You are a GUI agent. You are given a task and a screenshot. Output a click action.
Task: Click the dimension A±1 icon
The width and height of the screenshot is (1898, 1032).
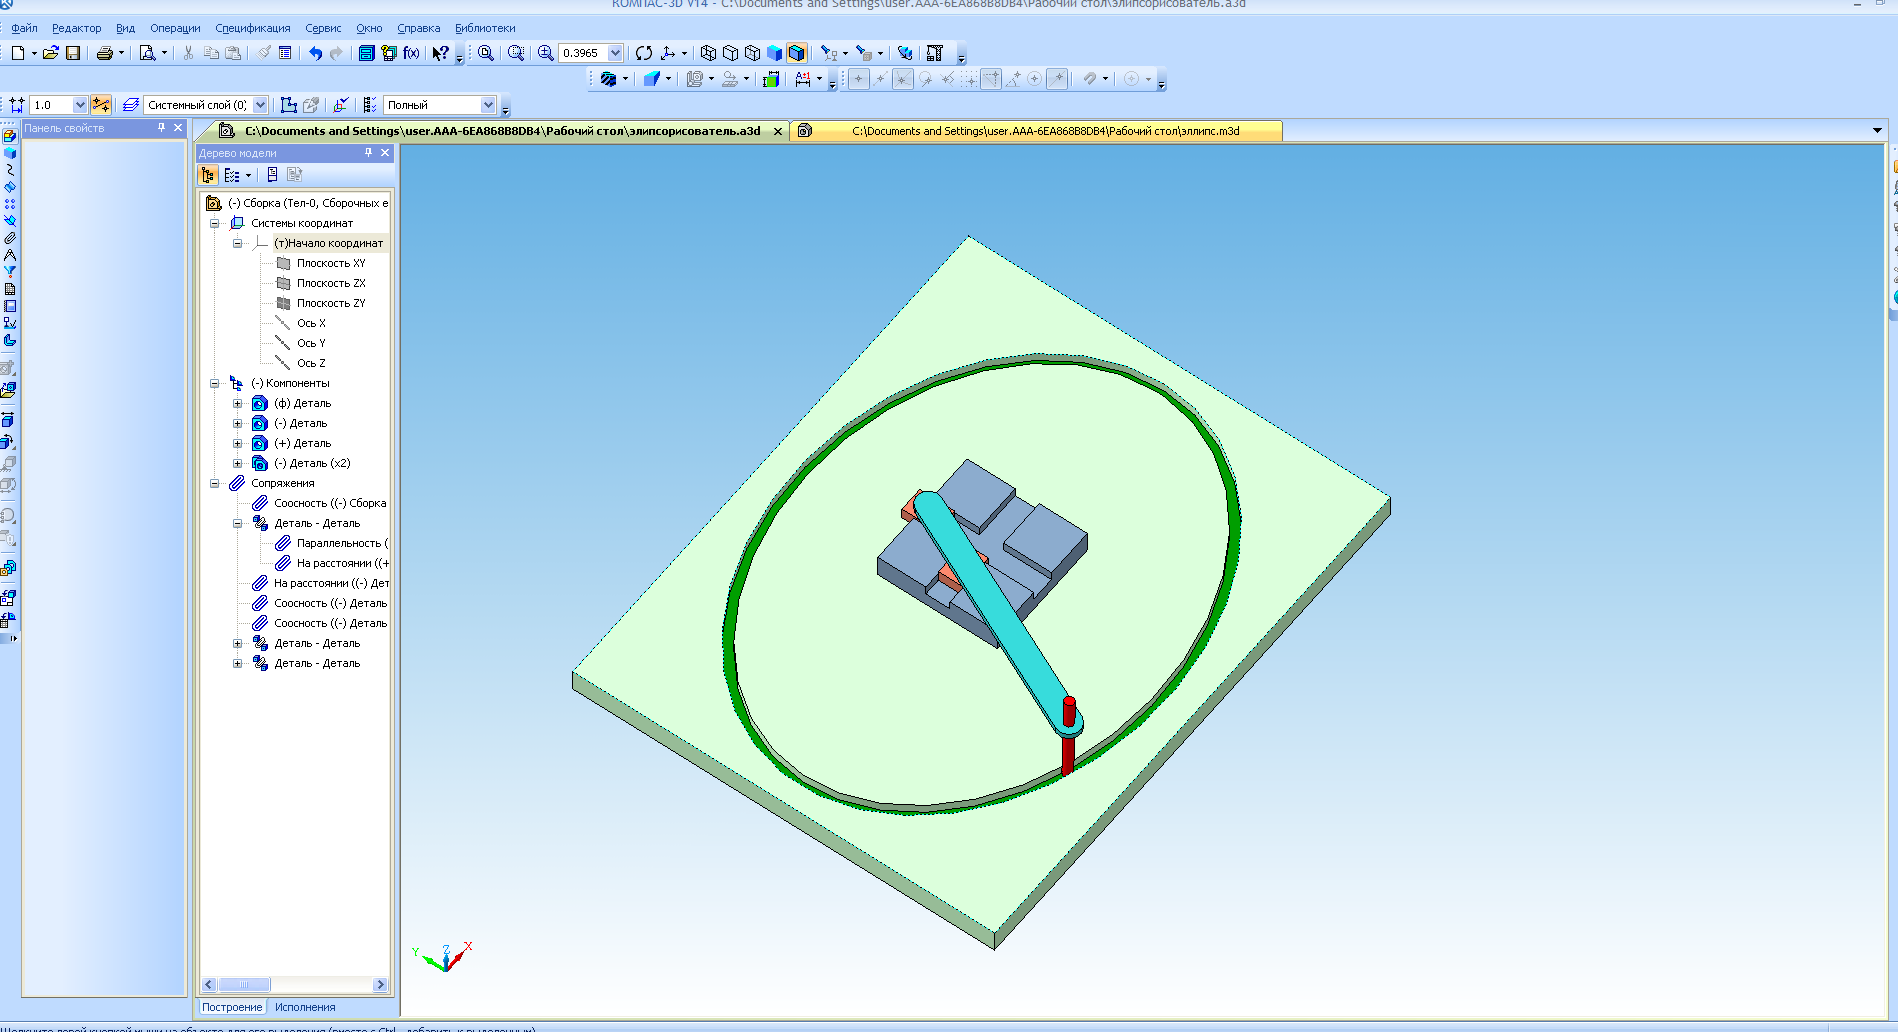coord(803,79)
